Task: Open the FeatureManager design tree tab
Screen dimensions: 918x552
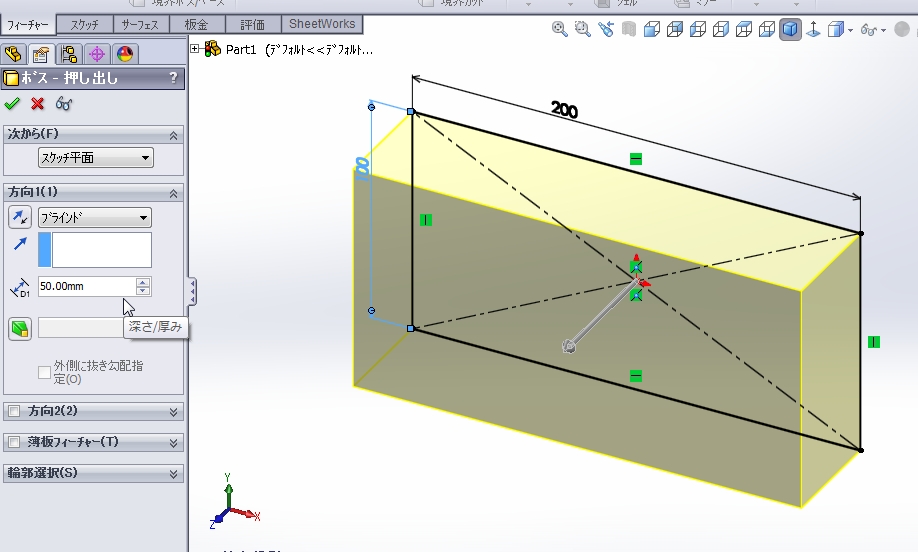Action: [x=13, y=54]
